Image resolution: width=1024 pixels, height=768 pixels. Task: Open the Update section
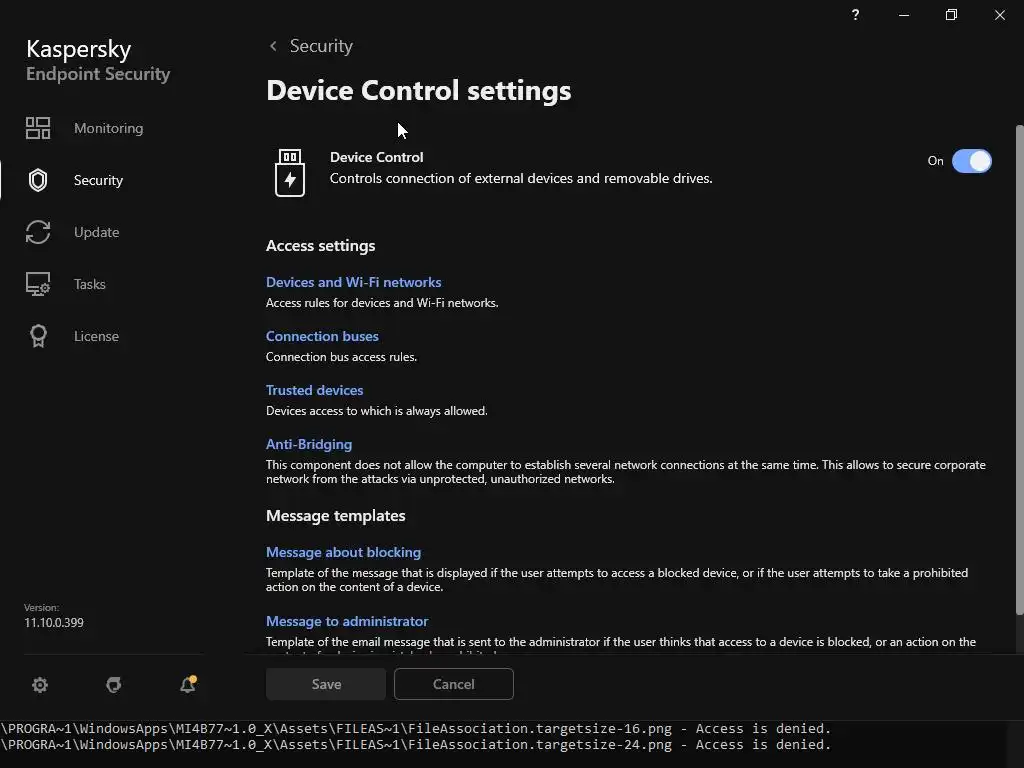[x=96, y=232]
